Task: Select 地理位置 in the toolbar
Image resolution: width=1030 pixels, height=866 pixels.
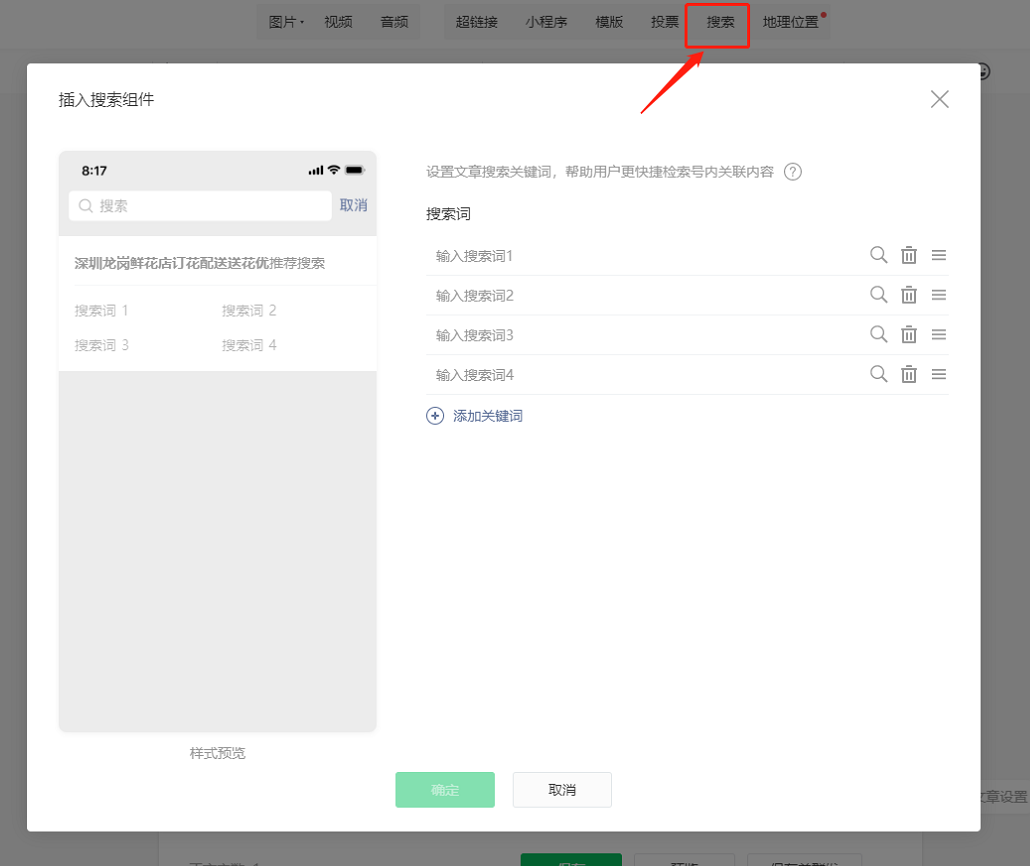Action: click(x=790, y=22)
